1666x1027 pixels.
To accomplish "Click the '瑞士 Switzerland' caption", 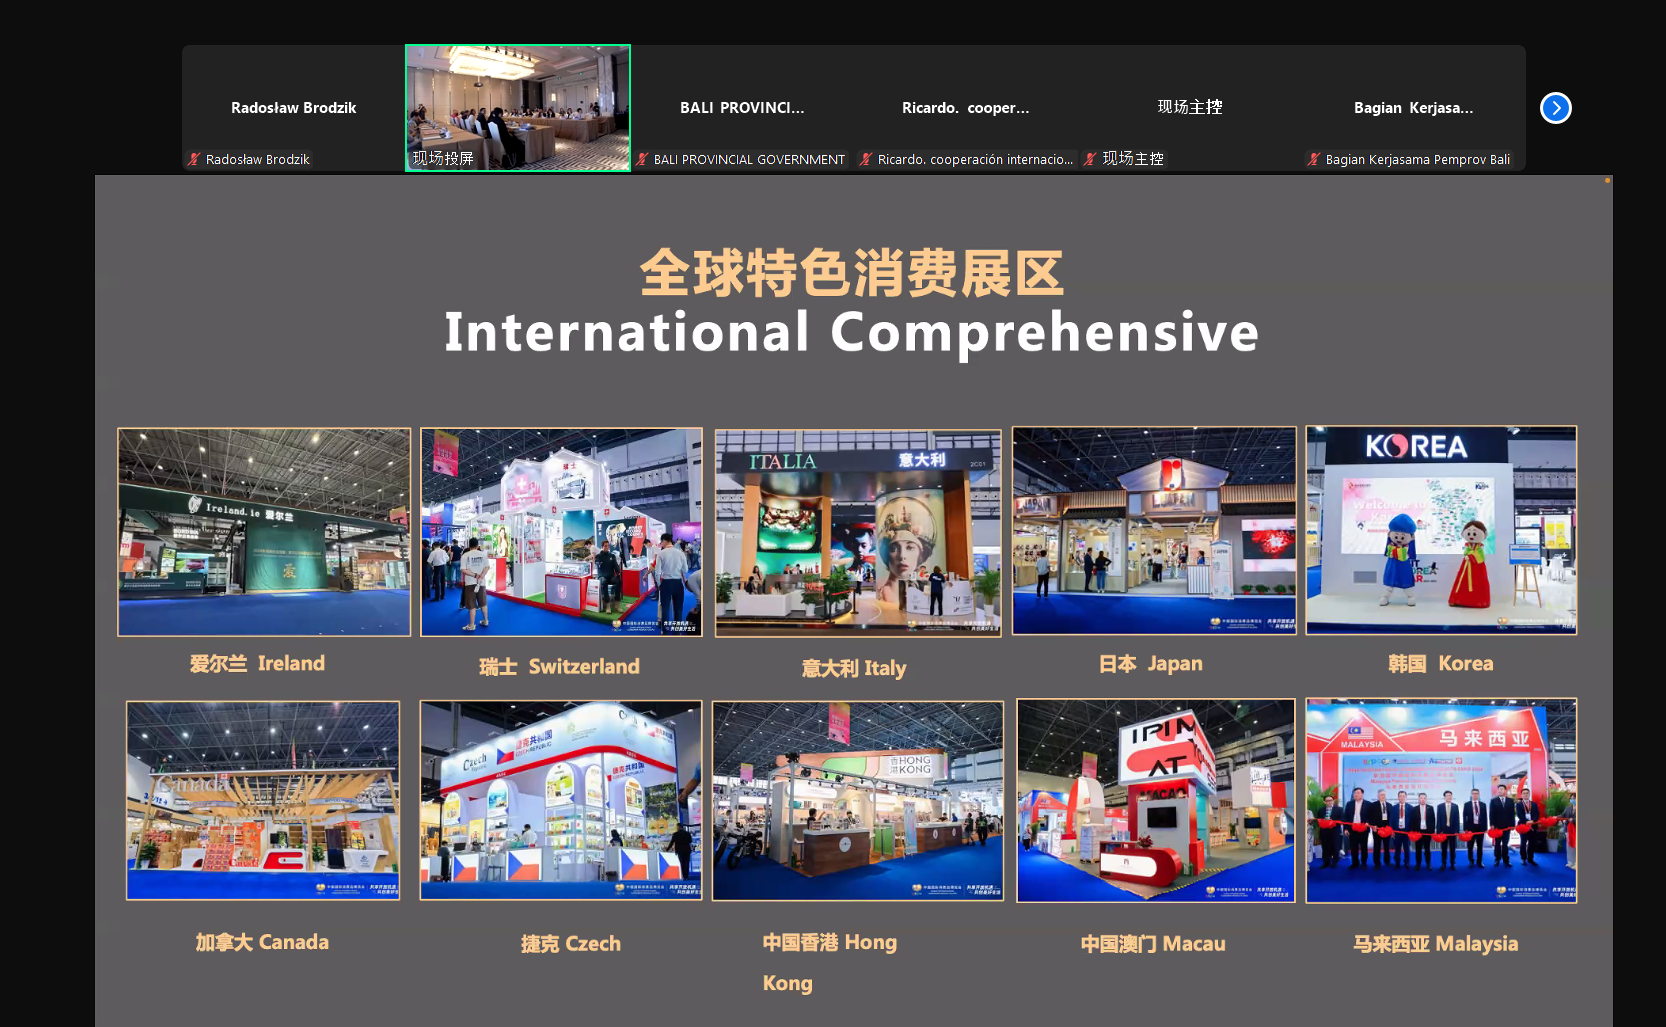I will (x=559, y=666).
